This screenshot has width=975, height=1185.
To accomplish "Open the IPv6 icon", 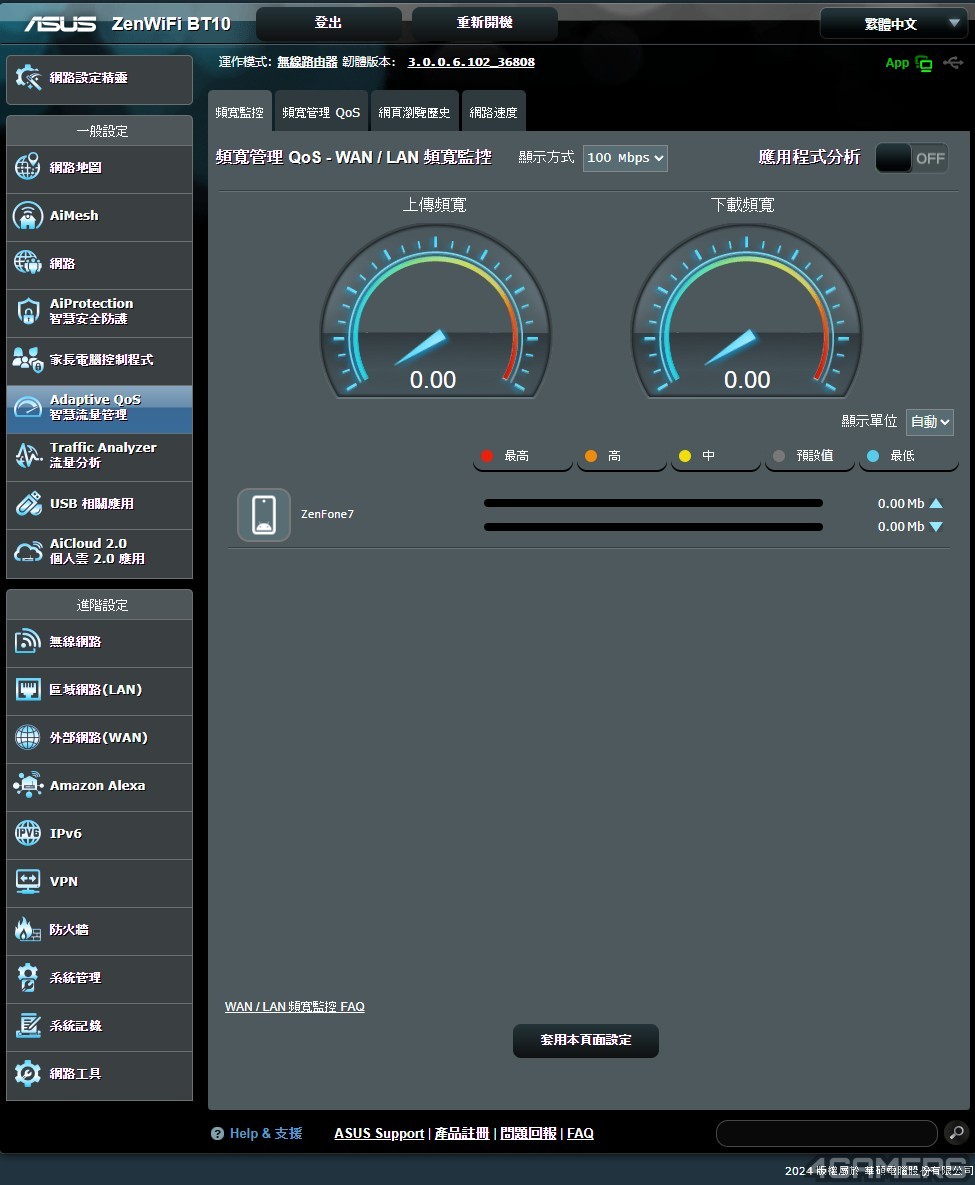I will click(28, 833).
